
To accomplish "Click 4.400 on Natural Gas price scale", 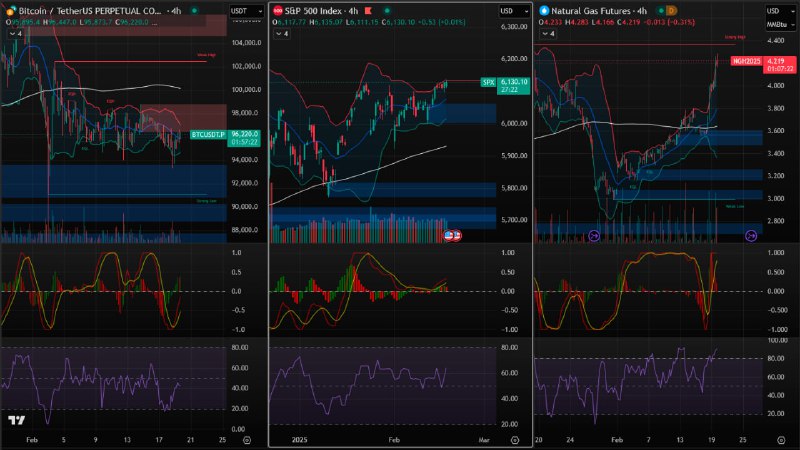I will tap(776, 40).
